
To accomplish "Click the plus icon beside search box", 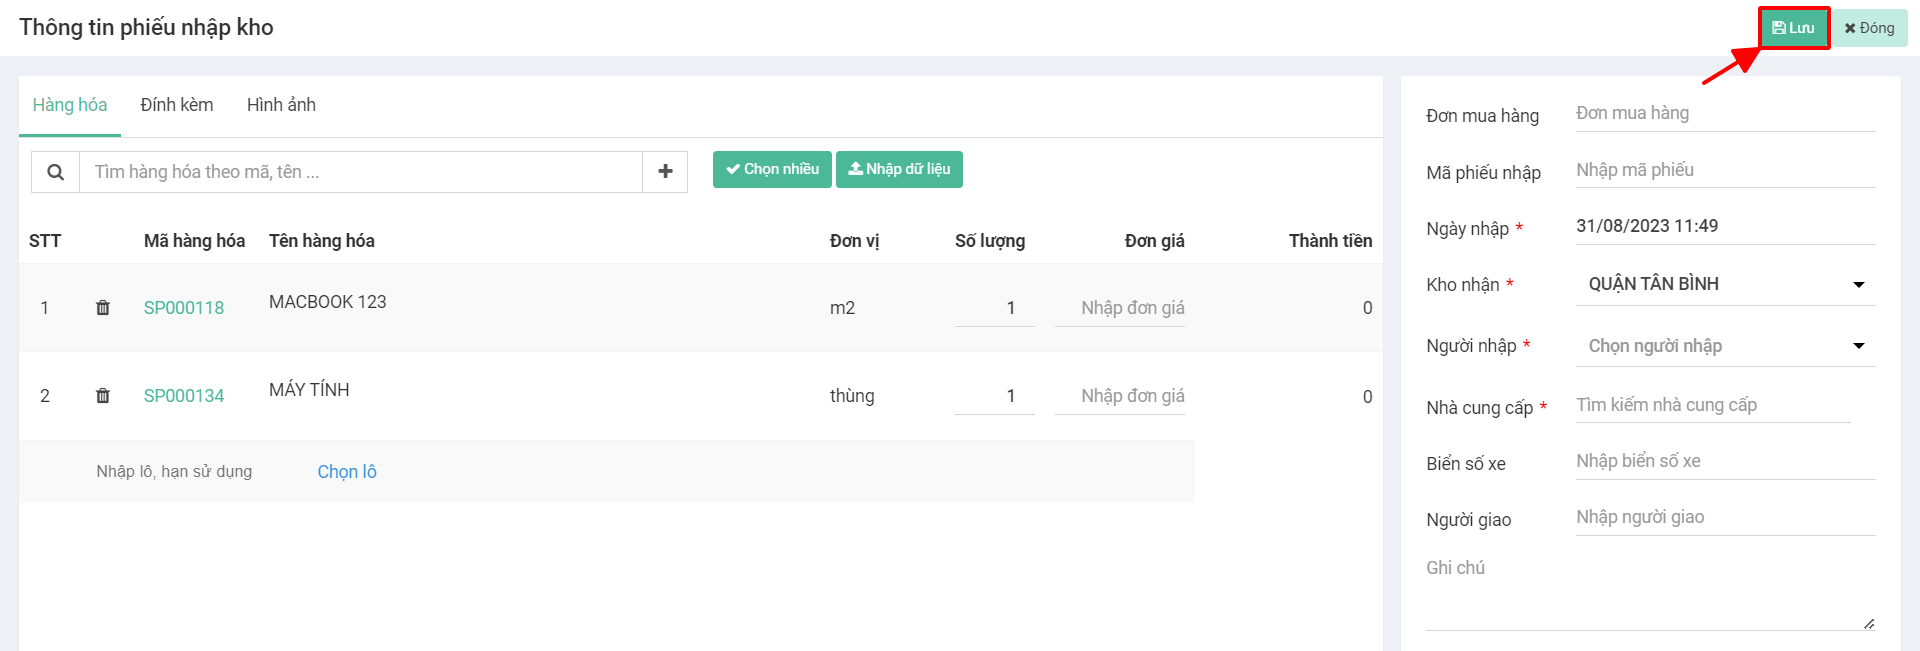I will (x=665, y=172).
